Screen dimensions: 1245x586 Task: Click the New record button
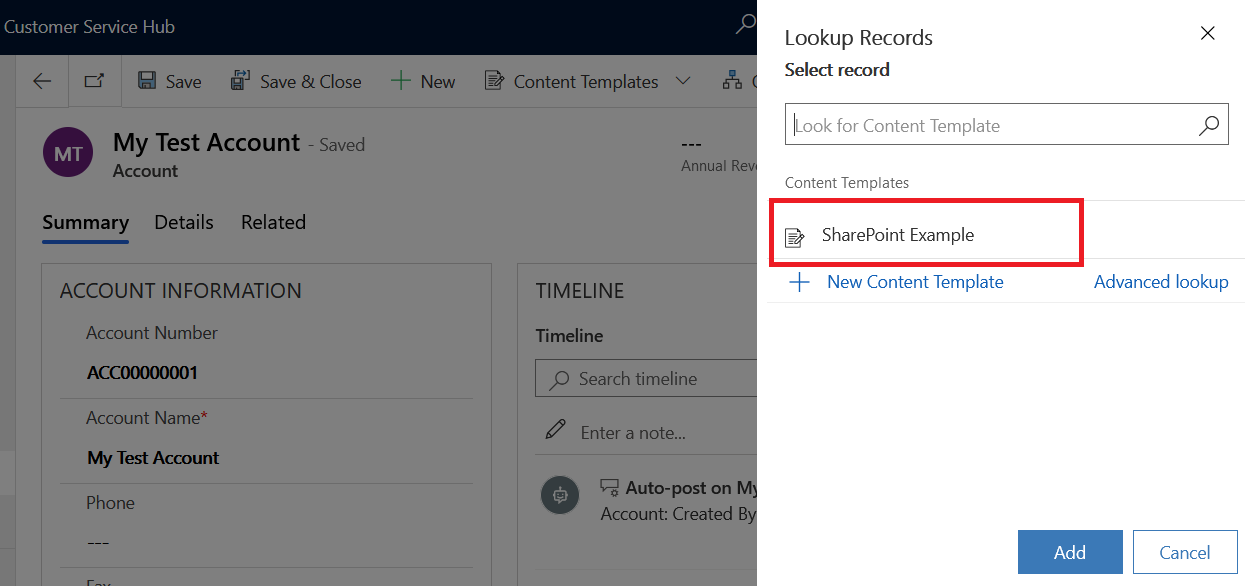[423, 82]
